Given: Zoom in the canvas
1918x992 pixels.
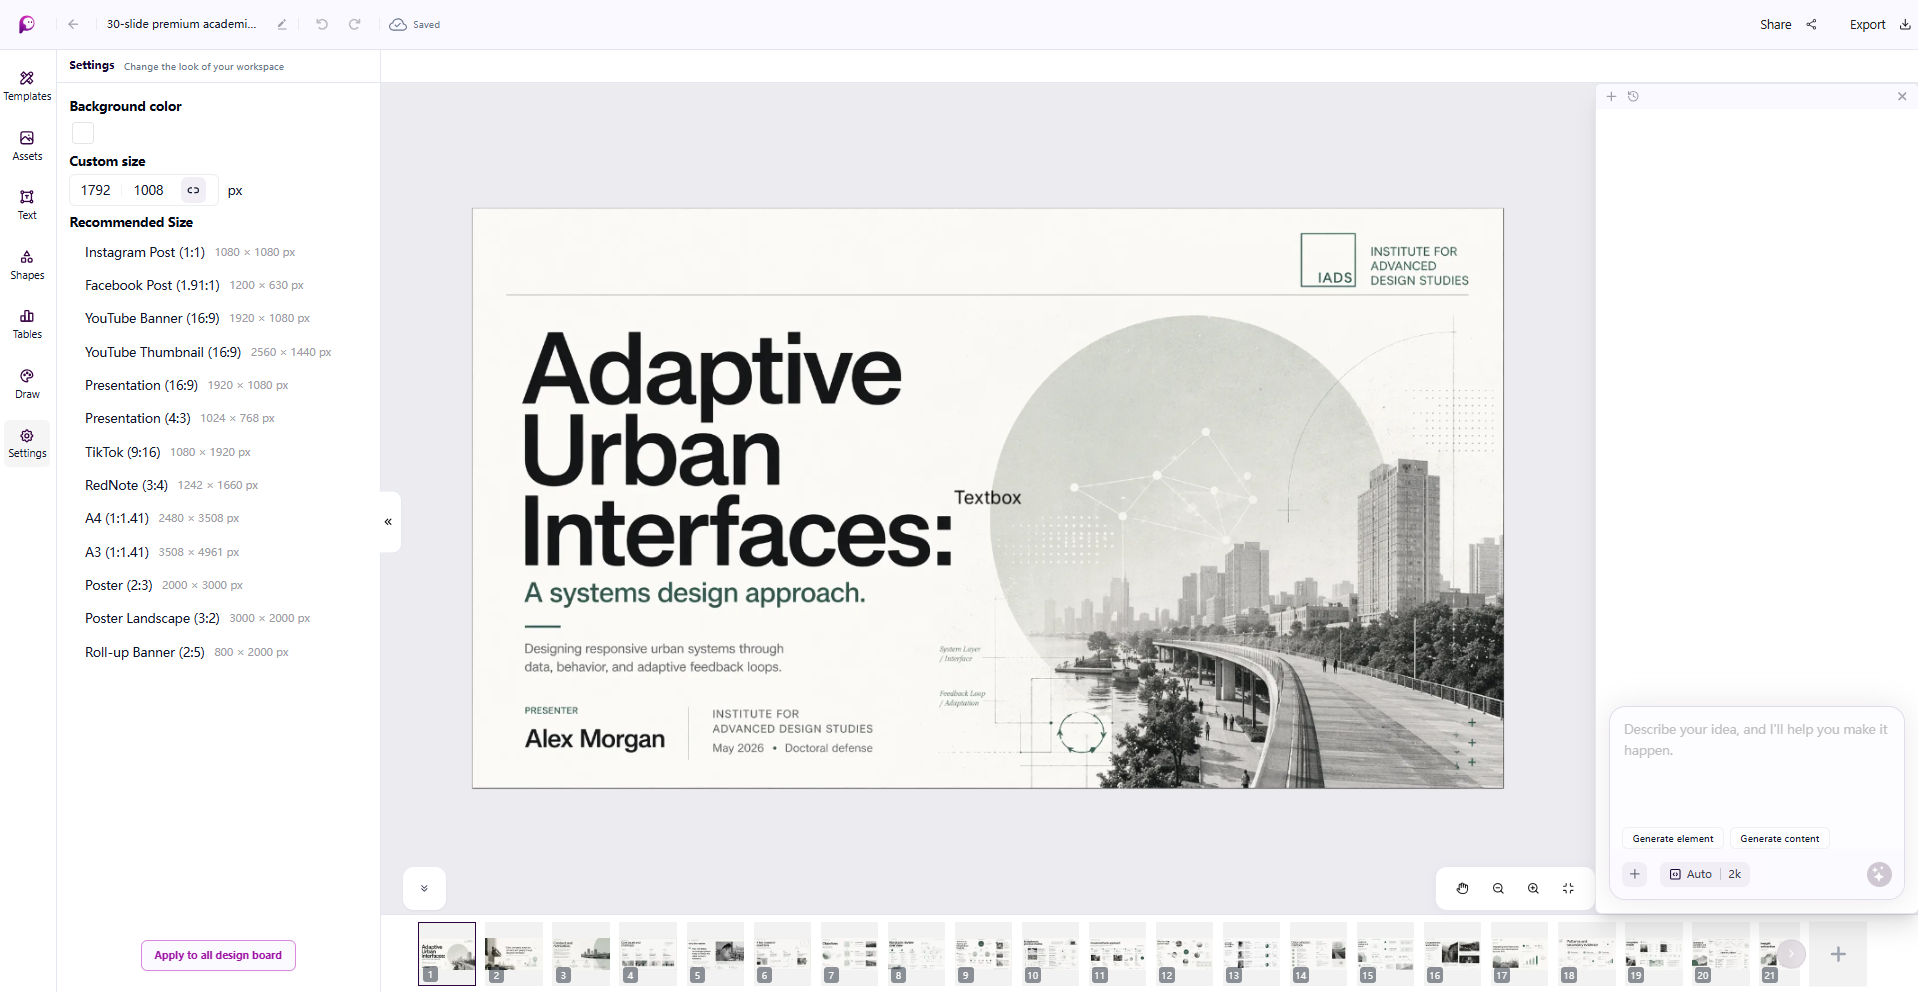Looking at the screenshot, I should point(1533,888).
